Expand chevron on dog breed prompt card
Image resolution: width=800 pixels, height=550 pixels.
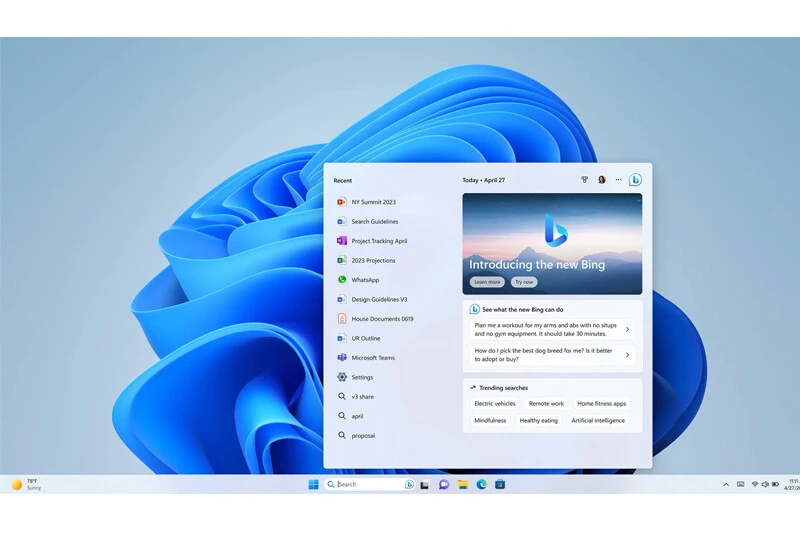coord(628,355)
